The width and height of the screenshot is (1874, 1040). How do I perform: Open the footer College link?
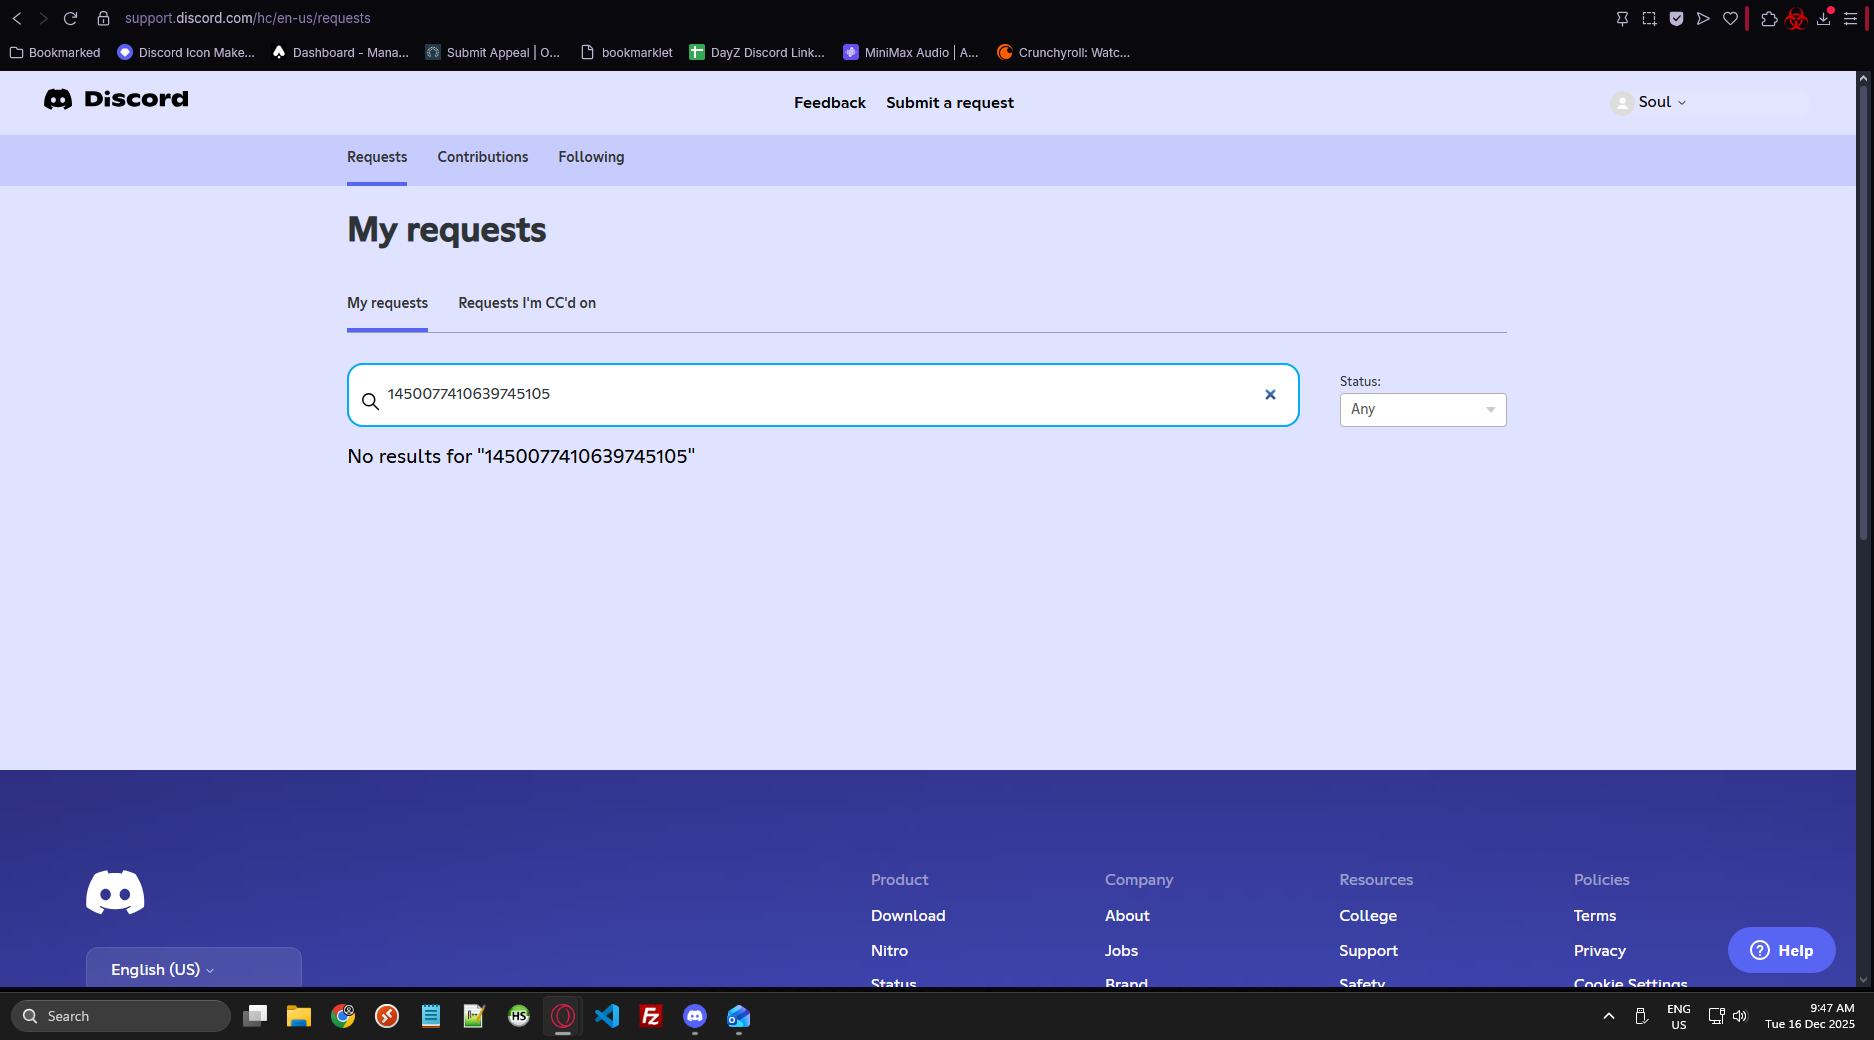[1368, 916]
